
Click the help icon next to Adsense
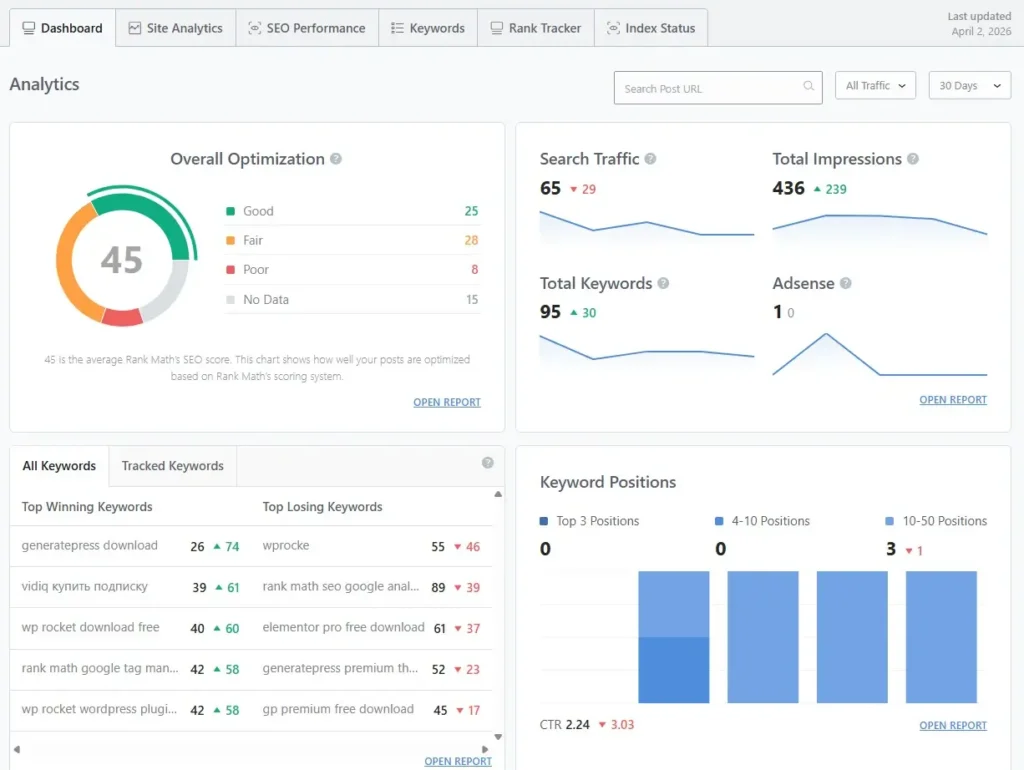[x=845, y=284]
